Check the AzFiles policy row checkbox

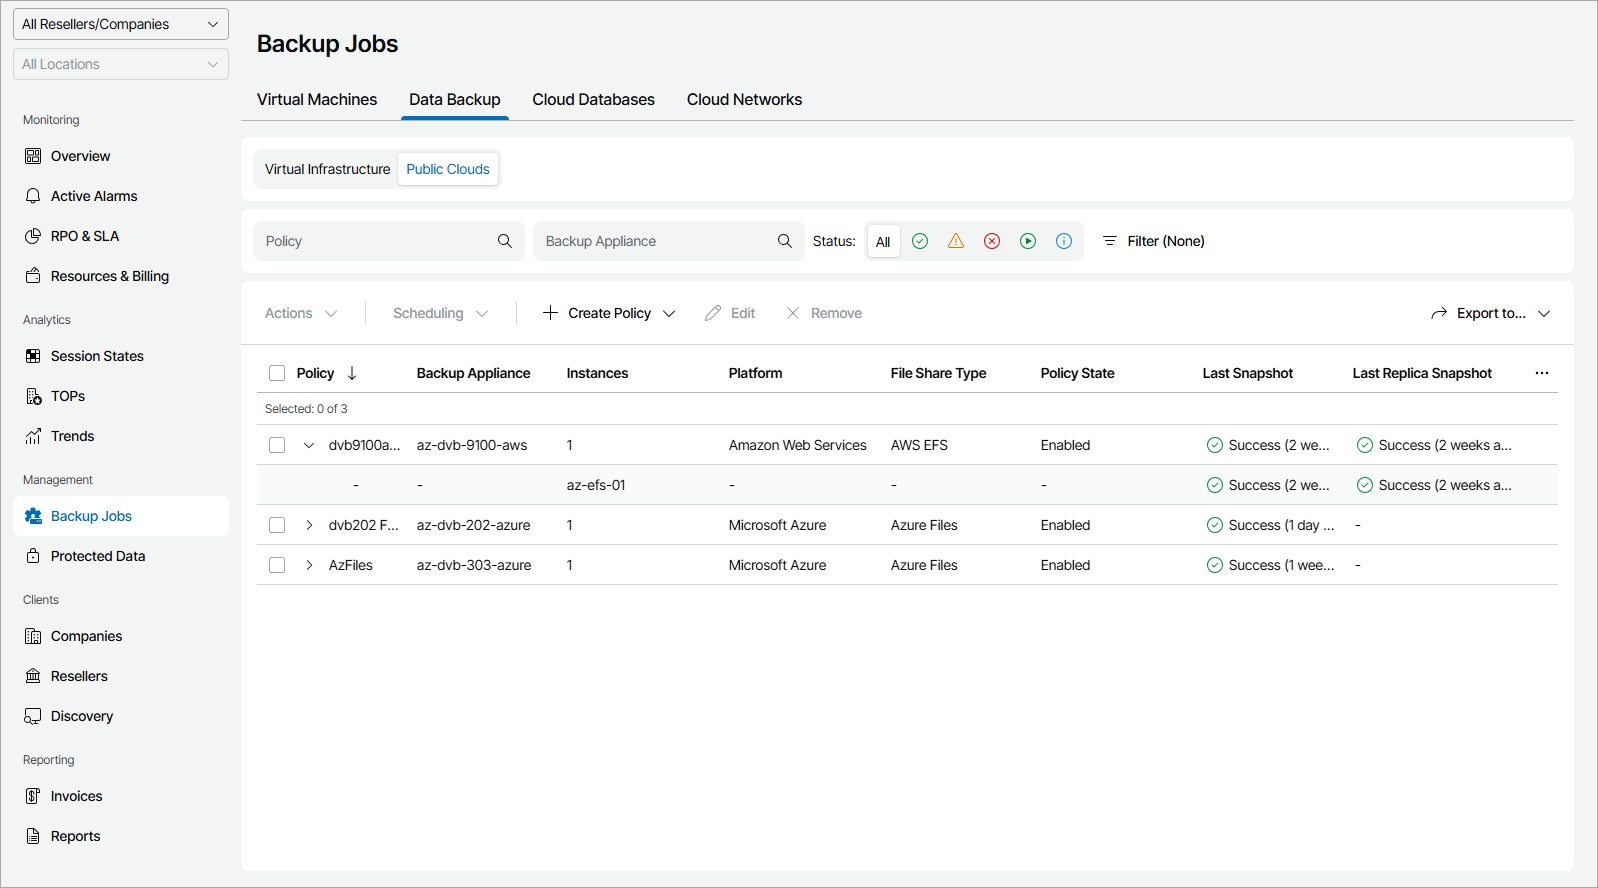(277, 565)
